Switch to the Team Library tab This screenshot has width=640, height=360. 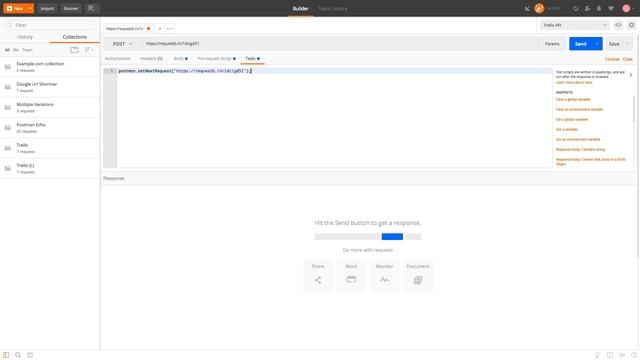click(333, 9)
